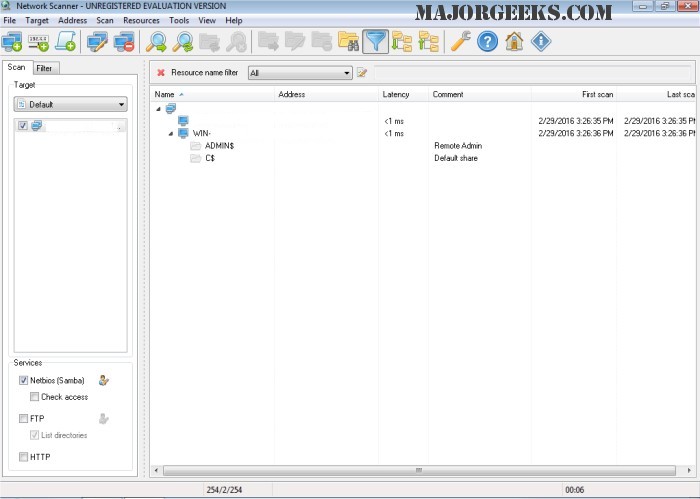The height and width of the screenshot is (499, 700).
Task: Tick the Check access checkbox
Action: [x=35, y=397]
